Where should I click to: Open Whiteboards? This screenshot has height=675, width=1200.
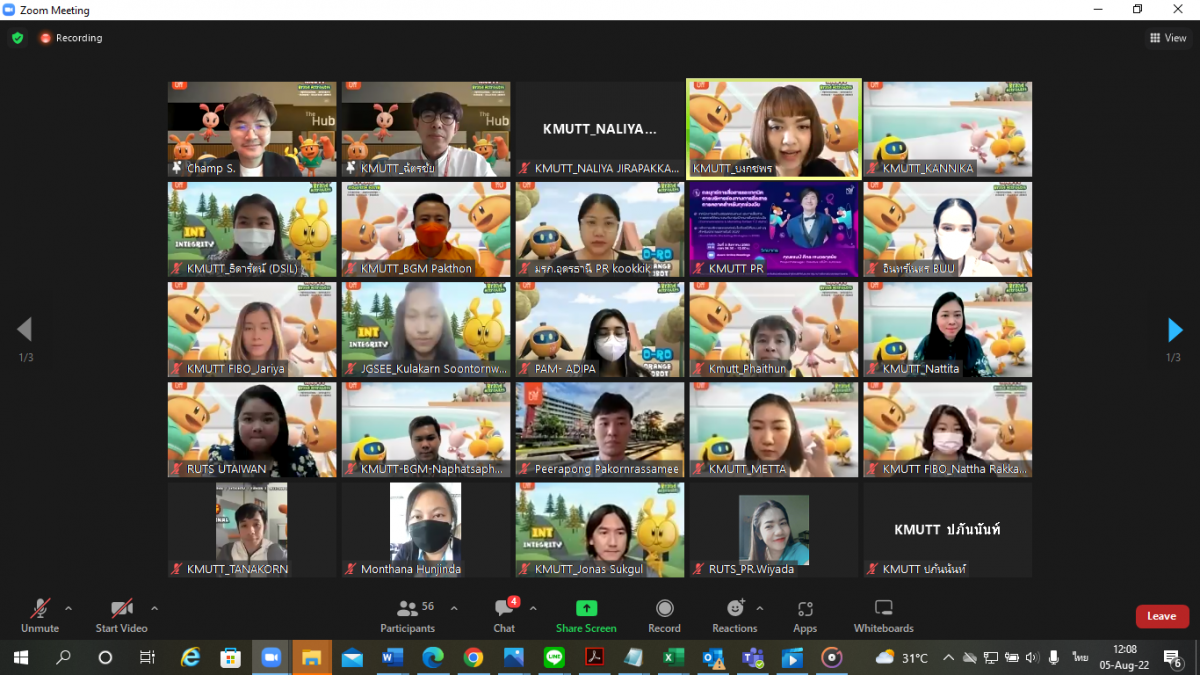click(884, 615)
